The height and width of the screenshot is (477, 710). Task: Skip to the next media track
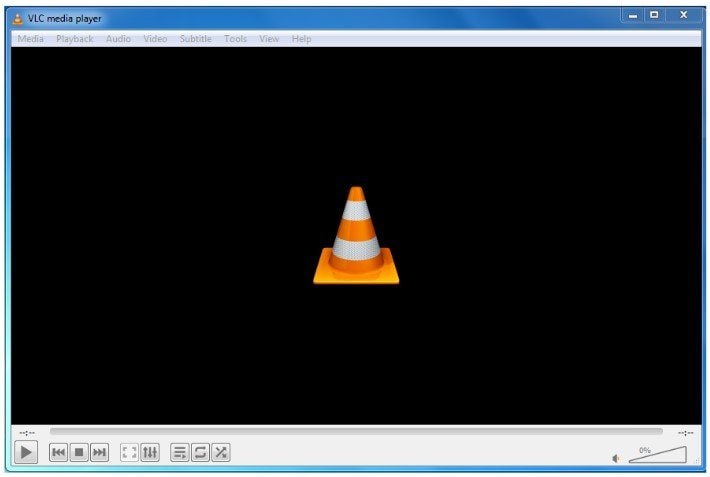click(99, 452)
